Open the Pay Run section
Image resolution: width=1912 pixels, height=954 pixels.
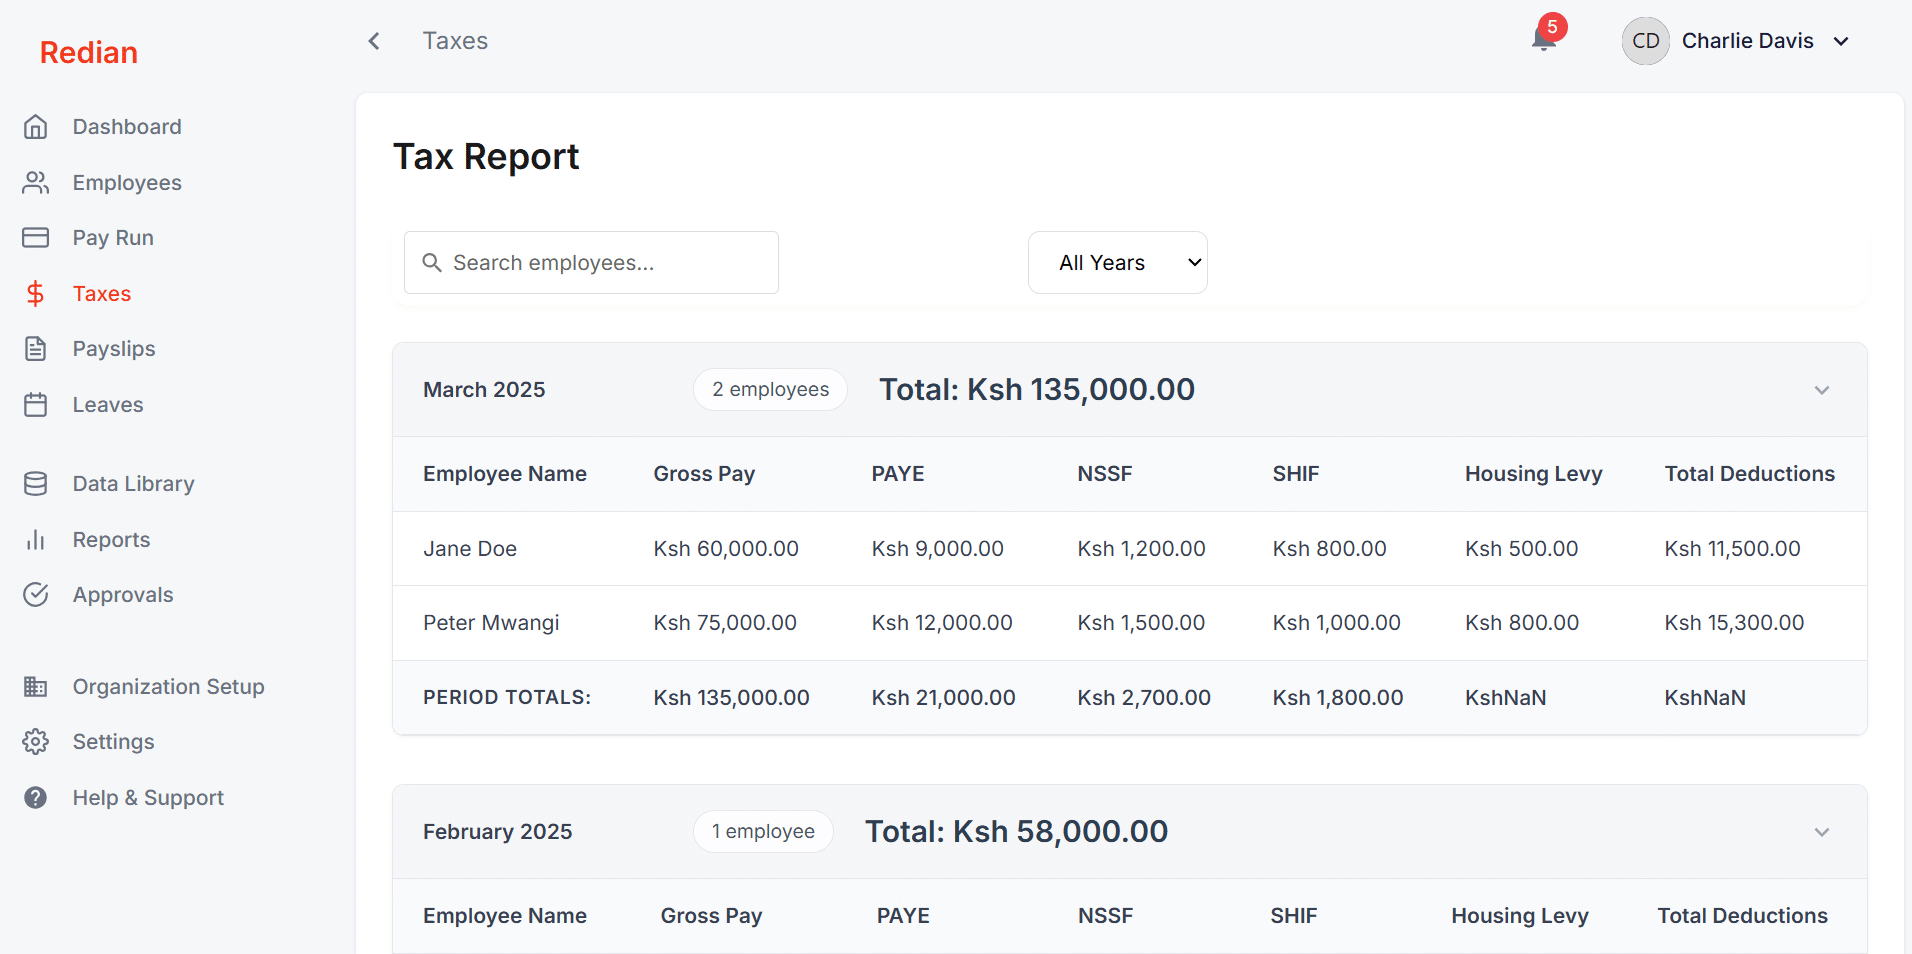(x=113, y=238)
